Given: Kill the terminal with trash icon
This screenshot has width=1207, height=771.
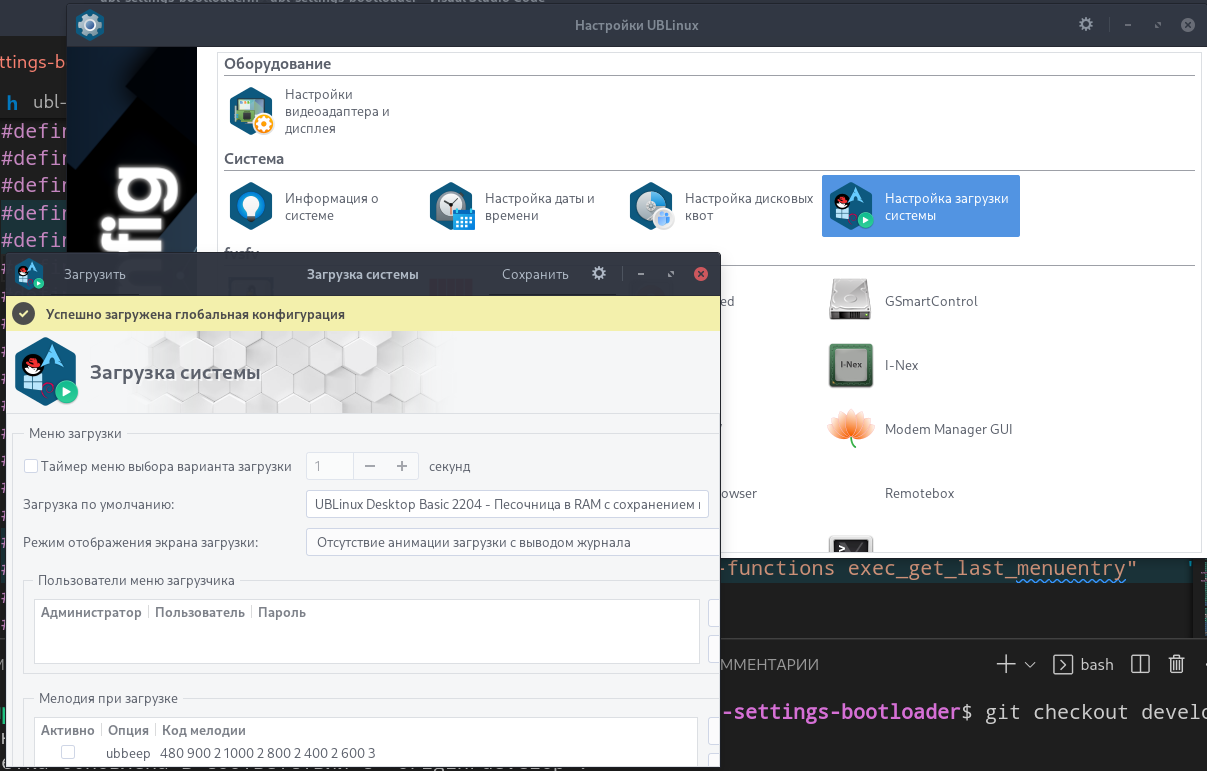Looking at the screenshot, I should 1177,665.
